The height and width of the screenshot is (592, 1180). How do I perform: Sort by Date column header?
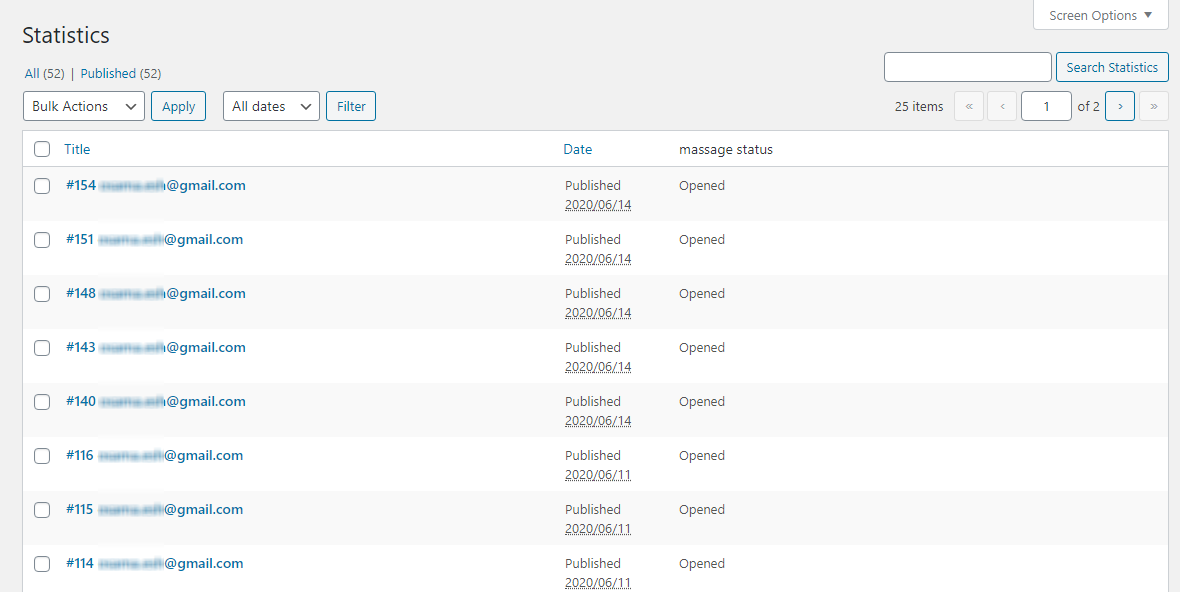click(x=577, y=149)
